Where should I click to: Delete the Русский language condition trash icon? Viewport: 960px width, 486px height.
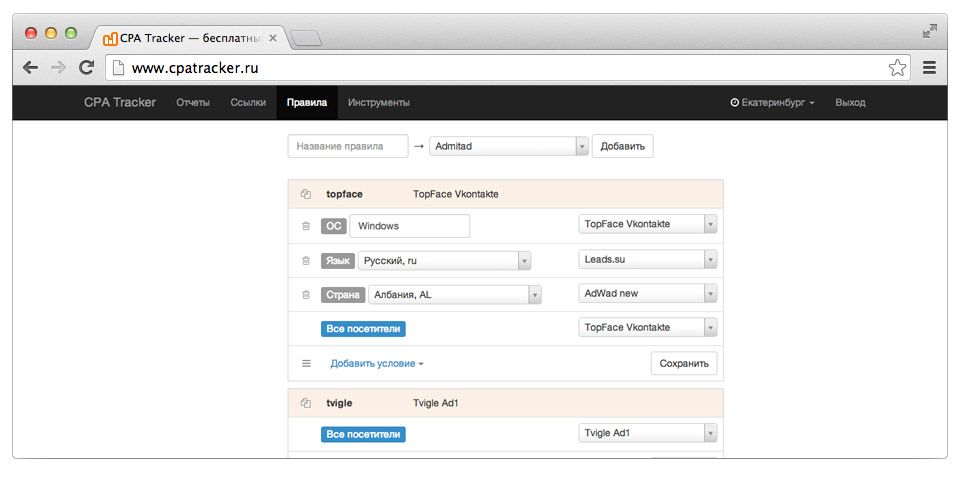click(x=306, y=261)
